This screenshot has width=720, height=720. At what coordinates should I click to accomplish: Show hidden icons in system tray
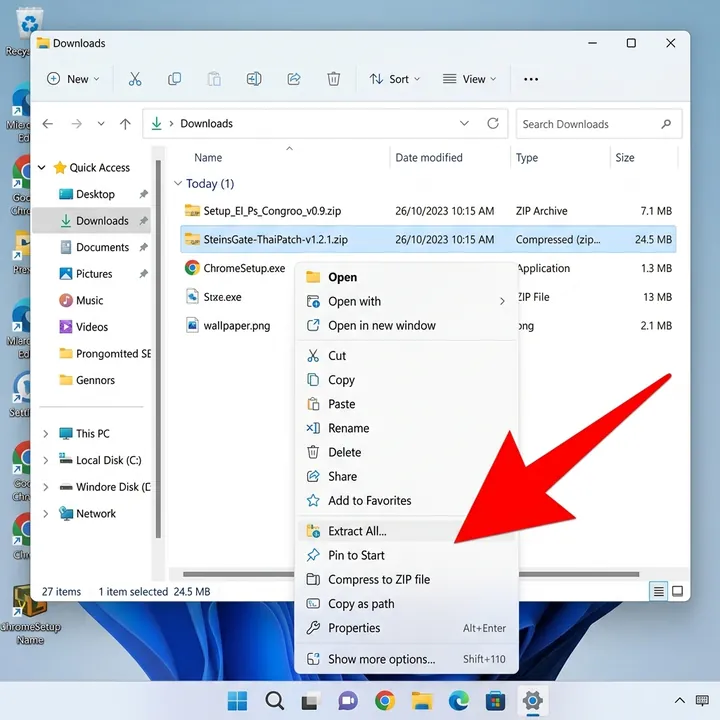[680, 700]
